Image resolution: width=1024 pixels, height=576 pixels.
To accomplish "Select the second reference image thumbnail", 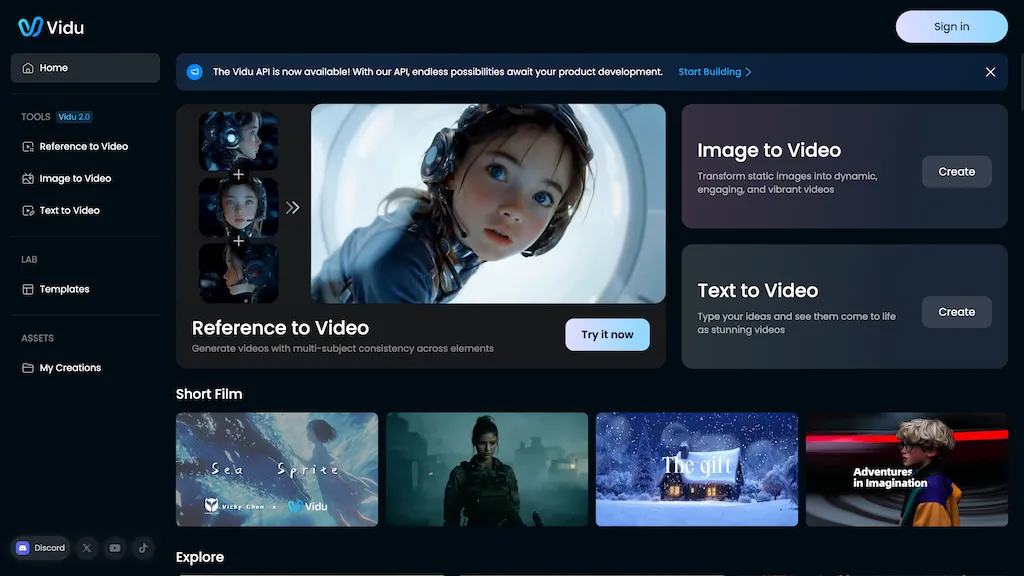I will pos(238,207).
